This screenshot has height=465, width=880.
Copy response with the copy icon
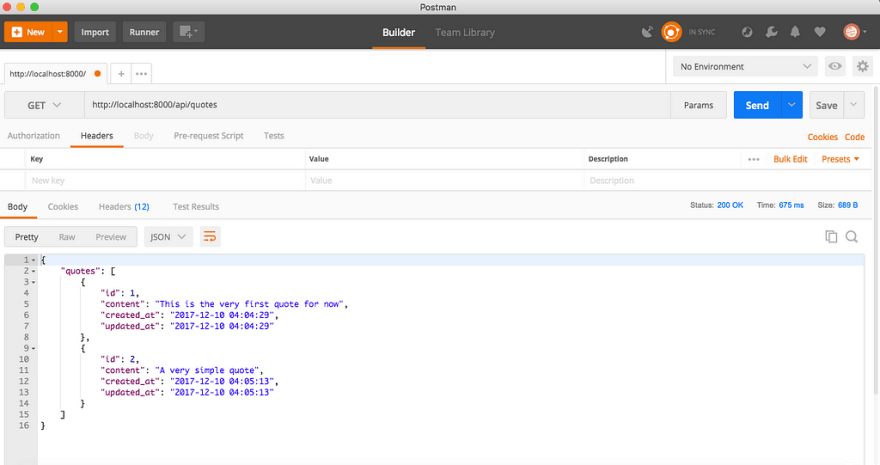pos(831,237)
